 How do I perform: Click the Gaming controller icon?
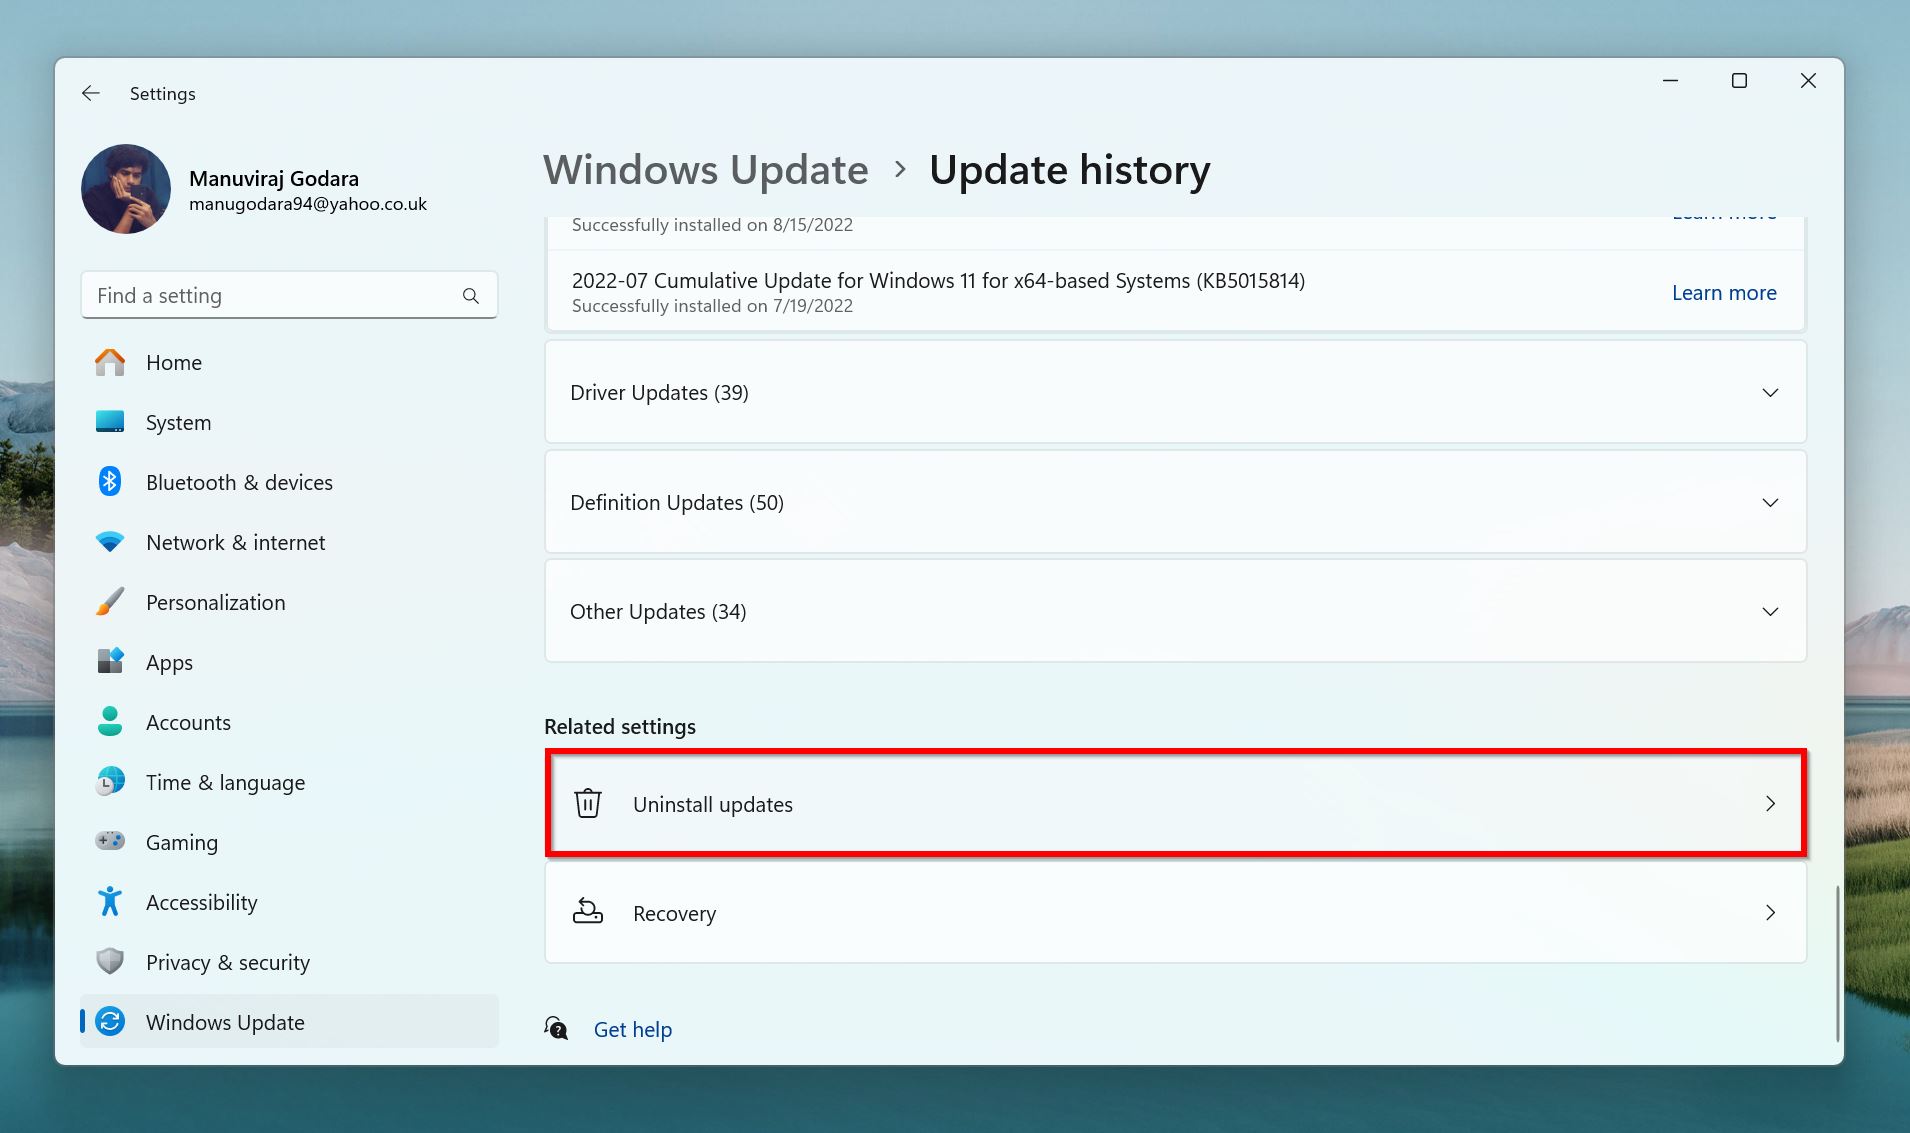click(x=110, y=841)
